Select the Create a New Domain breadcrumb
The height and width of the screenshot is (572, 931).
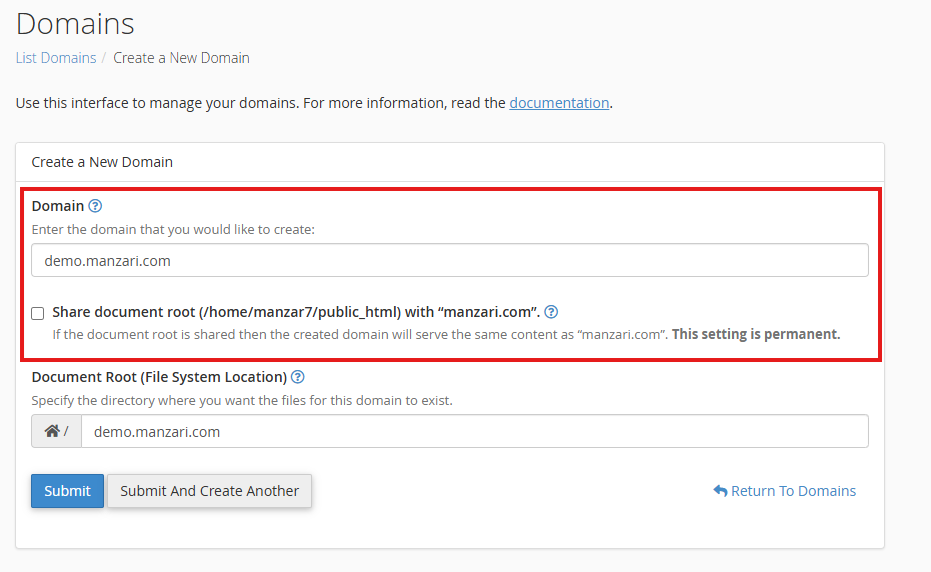181,58
